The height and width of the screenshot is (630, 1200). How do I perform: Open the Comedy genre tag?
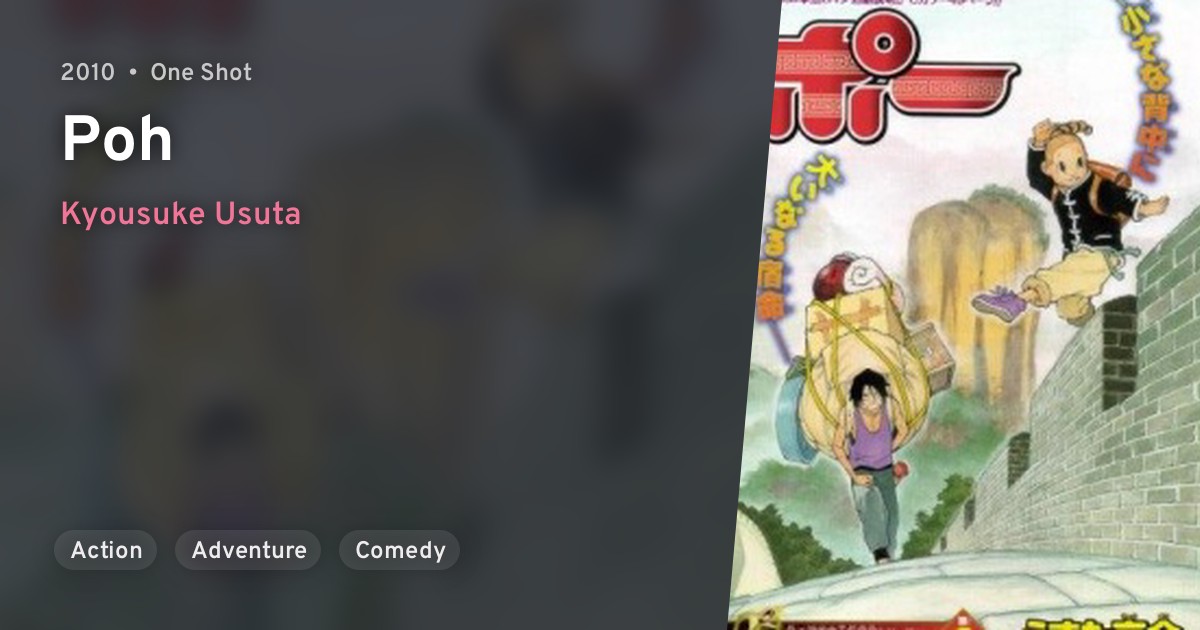399,550
